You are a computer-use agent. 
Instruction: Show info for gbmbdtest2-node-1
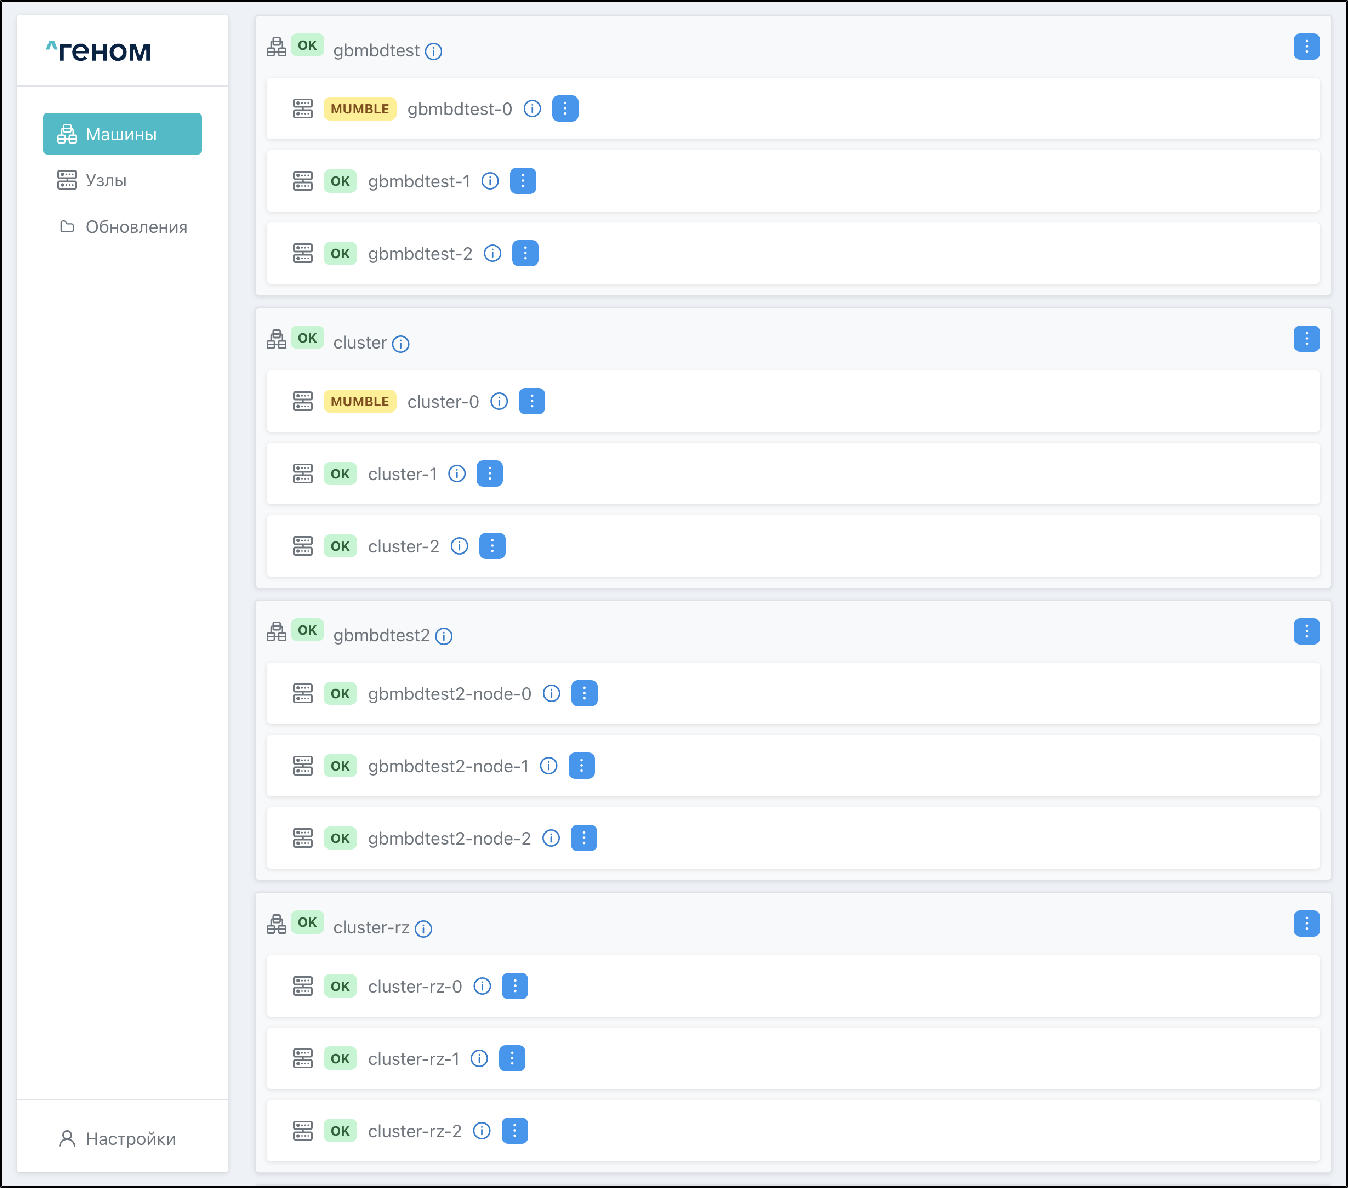point(549,766)
